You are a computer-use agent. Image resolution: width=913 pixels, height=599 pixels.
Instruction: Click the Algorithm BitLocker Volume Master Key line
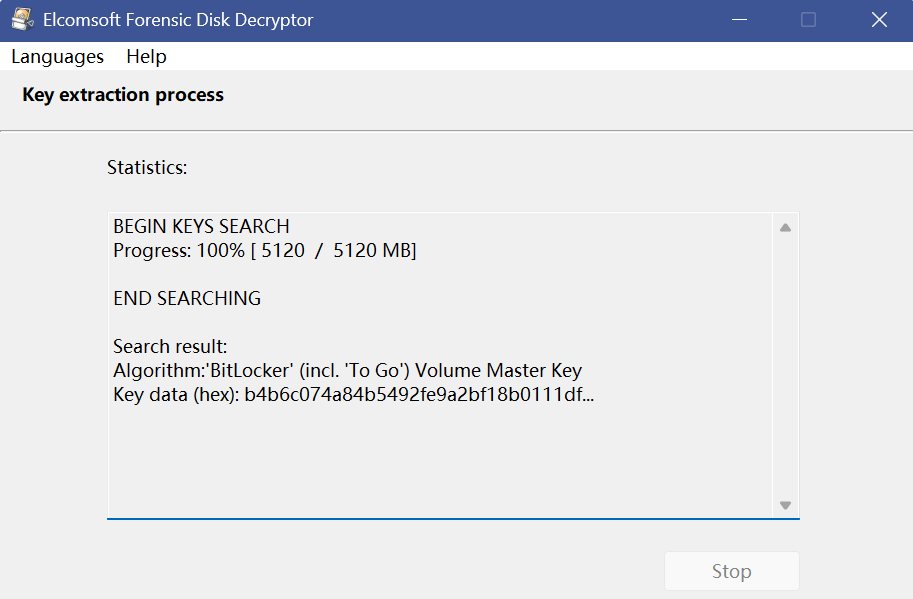pyautogui.click(x=347, y=371)
